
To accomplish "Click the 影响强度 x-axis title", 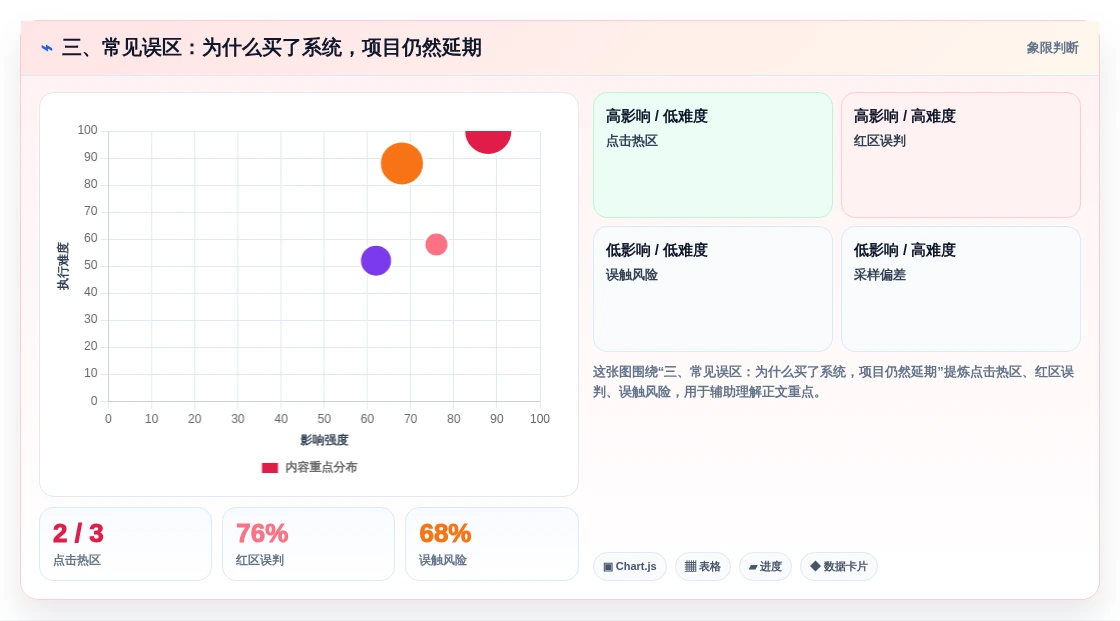I will tap(324, 440).
